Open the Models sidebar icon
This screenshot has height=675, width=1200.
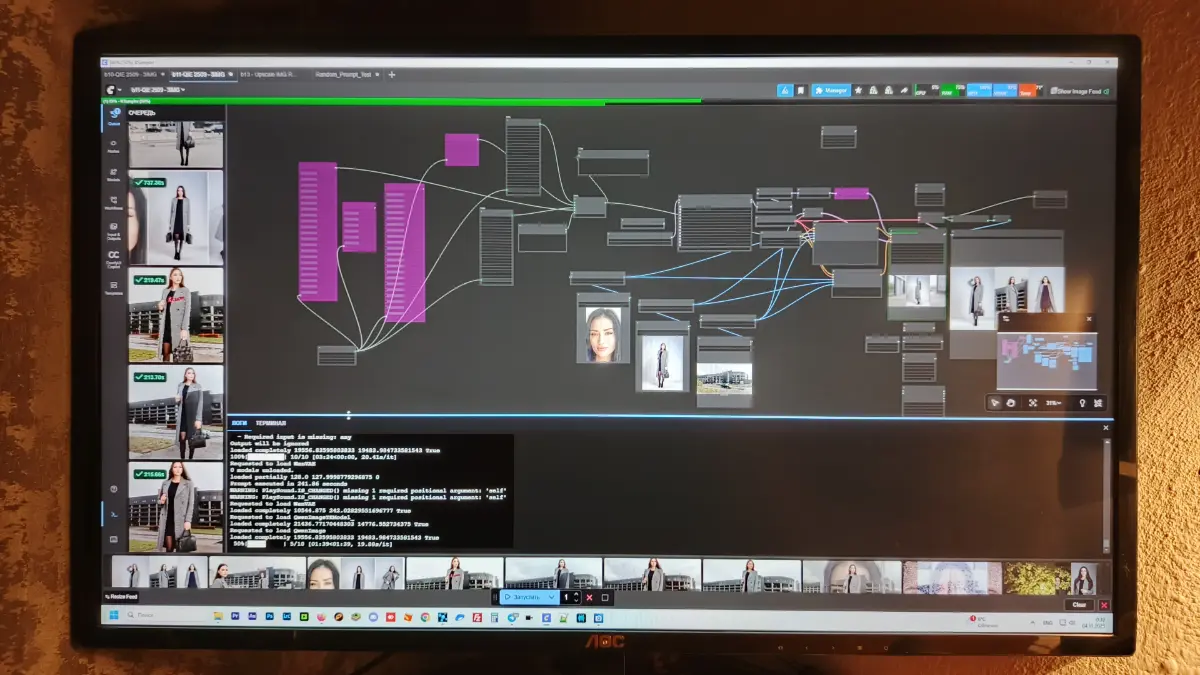114,174
